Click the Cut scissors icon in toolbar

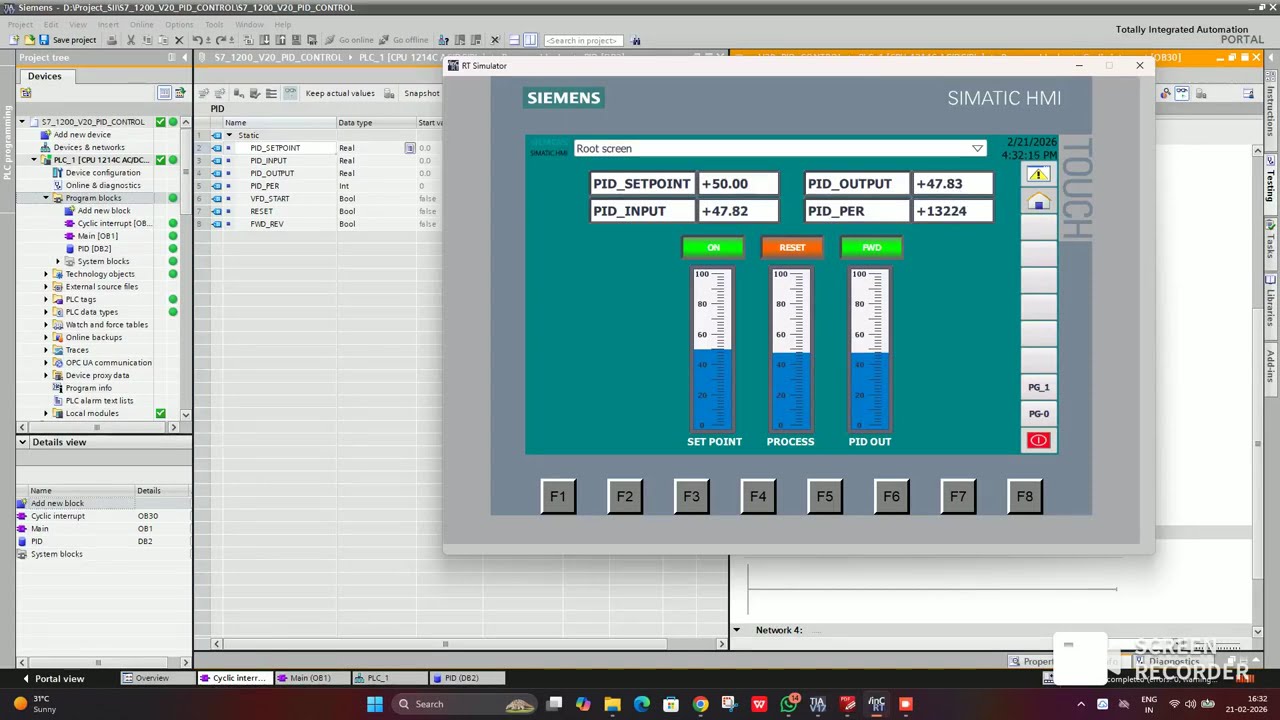coord(131,40)
